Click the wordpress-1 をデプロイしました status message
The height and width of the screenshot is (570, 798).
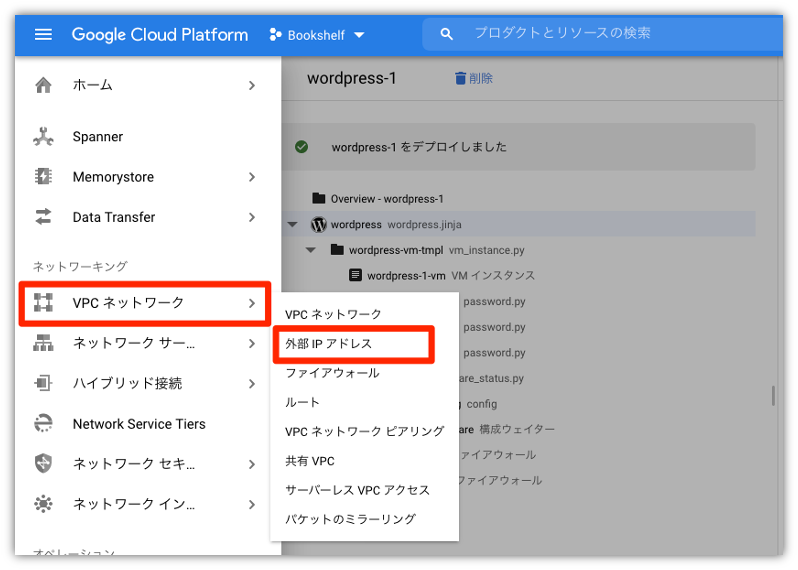pyautogui.click(x=419, y=147)
